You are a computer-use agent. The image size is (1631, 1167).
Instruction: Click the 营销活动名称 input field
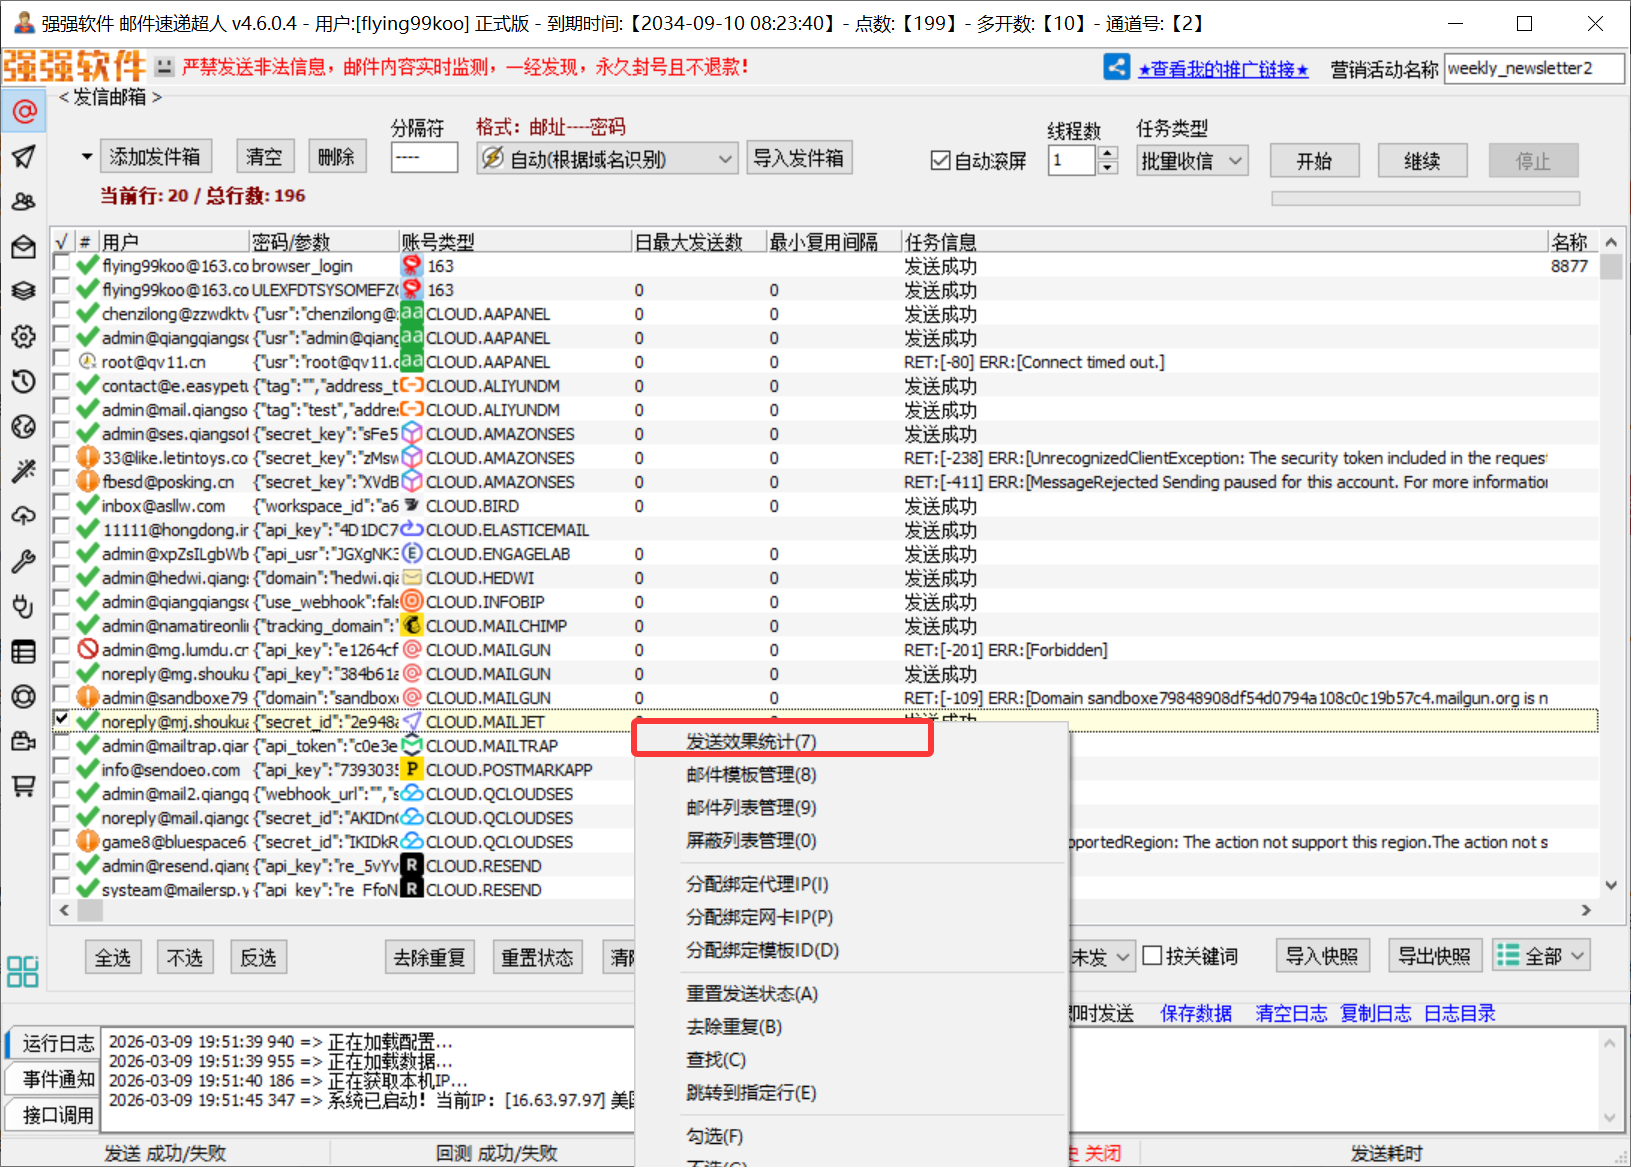1533,69
